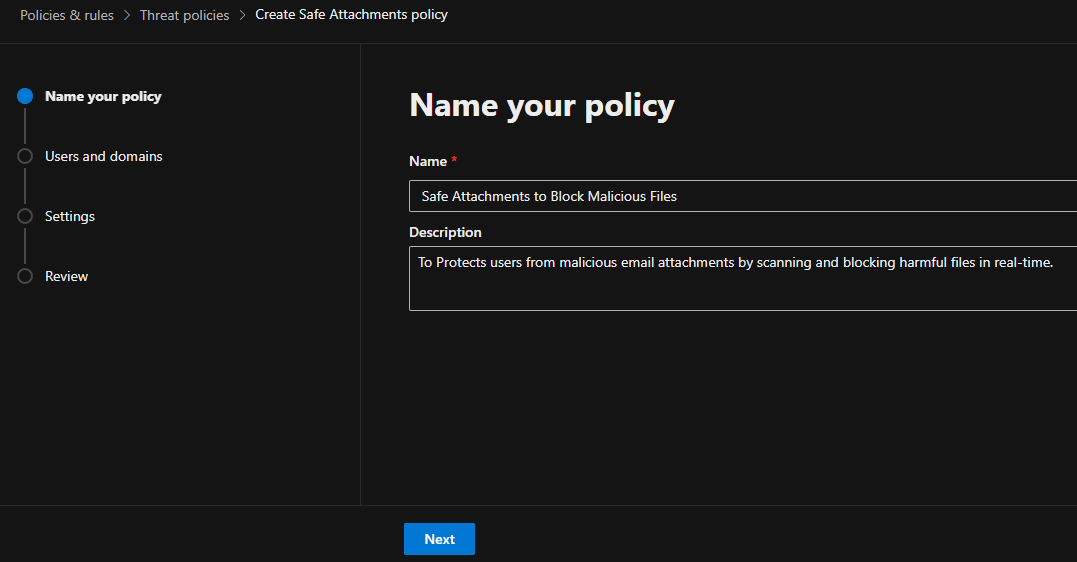The image size is (1077, 562).
Task: Jump to the Users and domains step label
Action: pos(103,156)
